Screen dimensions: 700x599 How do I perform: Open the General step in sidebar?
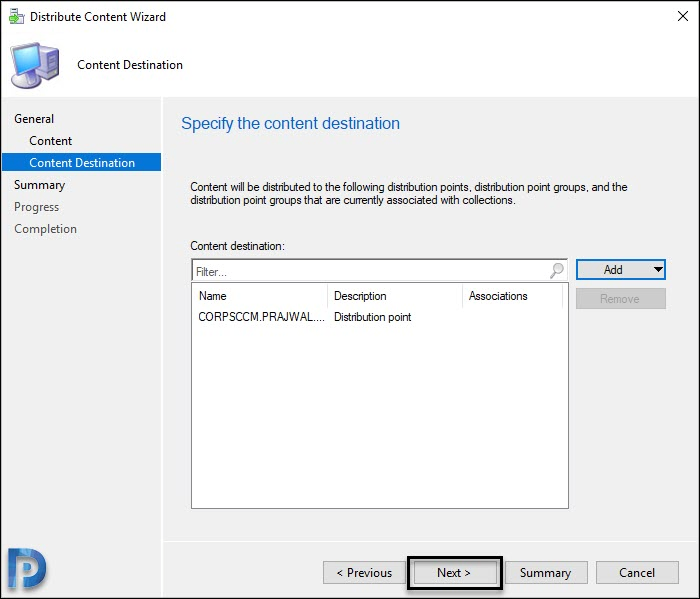(x=34, y=119)
